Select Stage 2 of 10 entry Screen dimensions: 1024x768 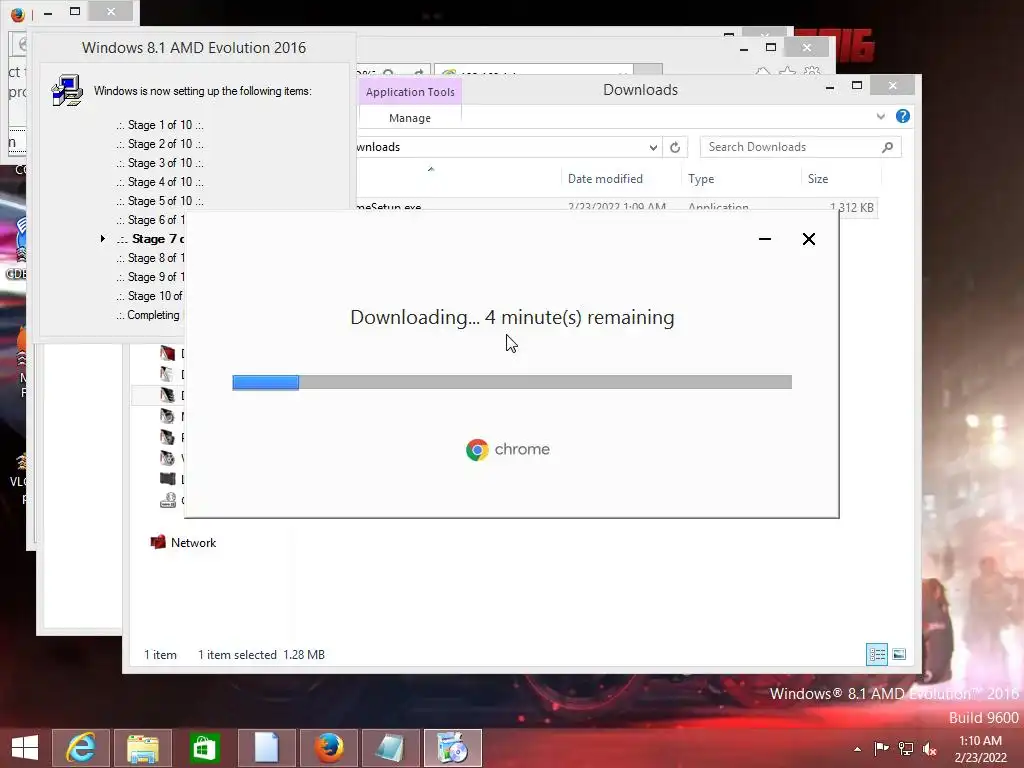[160, 144]
